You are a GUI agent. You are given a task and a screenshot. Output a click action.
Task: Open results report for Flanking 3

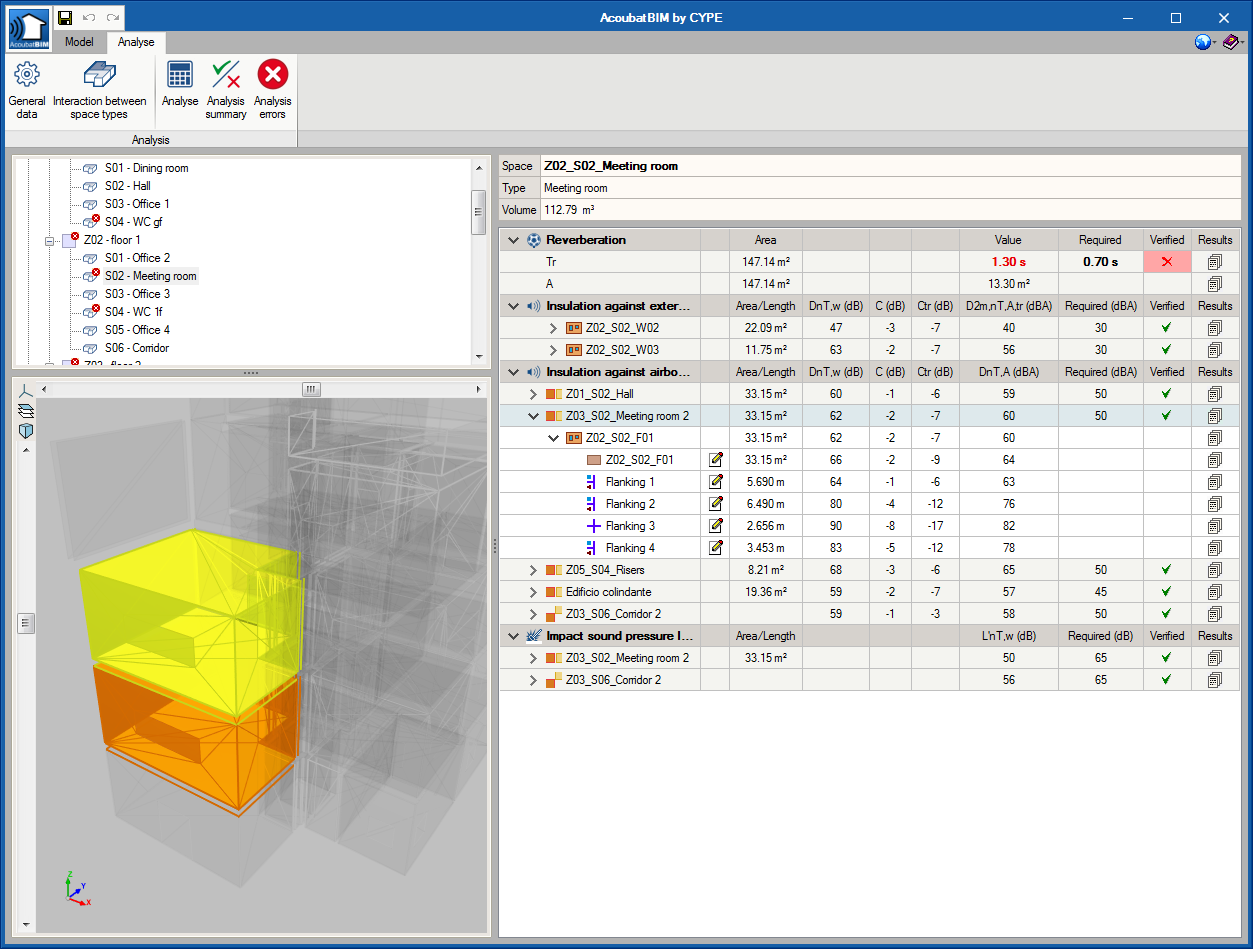pos(1215,526)
